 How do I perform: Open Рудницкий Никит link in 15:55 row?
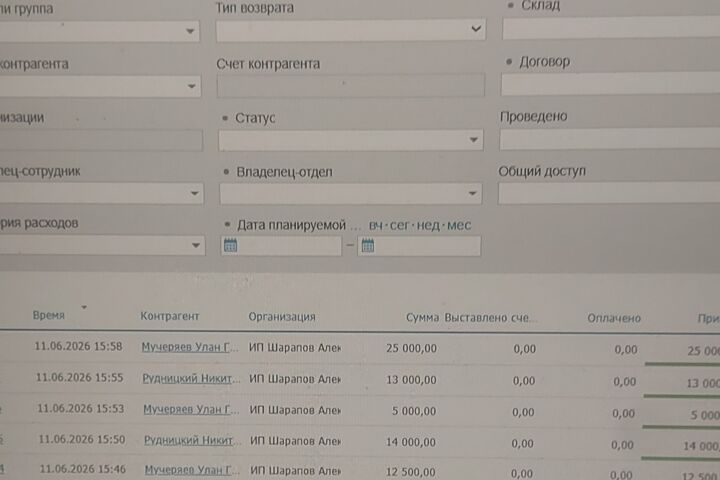[191, 378]
